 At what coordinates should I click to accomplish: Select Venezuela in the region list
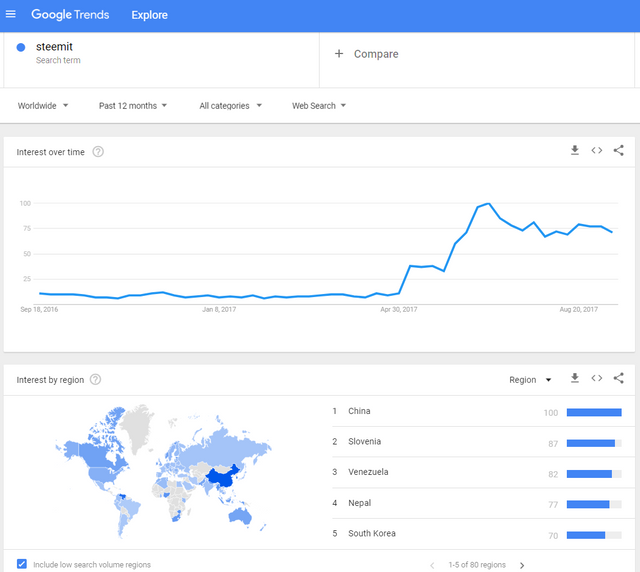483,472
